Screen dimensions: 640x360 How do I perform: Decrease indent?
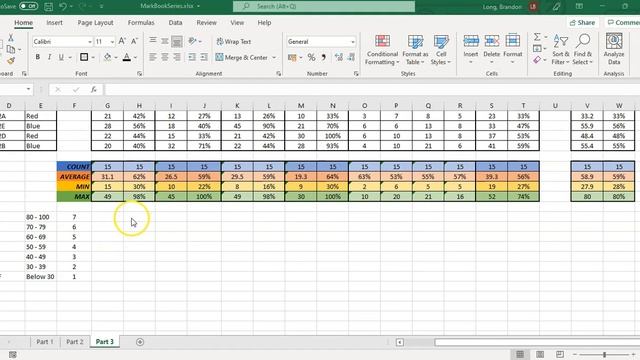point(192,57)
